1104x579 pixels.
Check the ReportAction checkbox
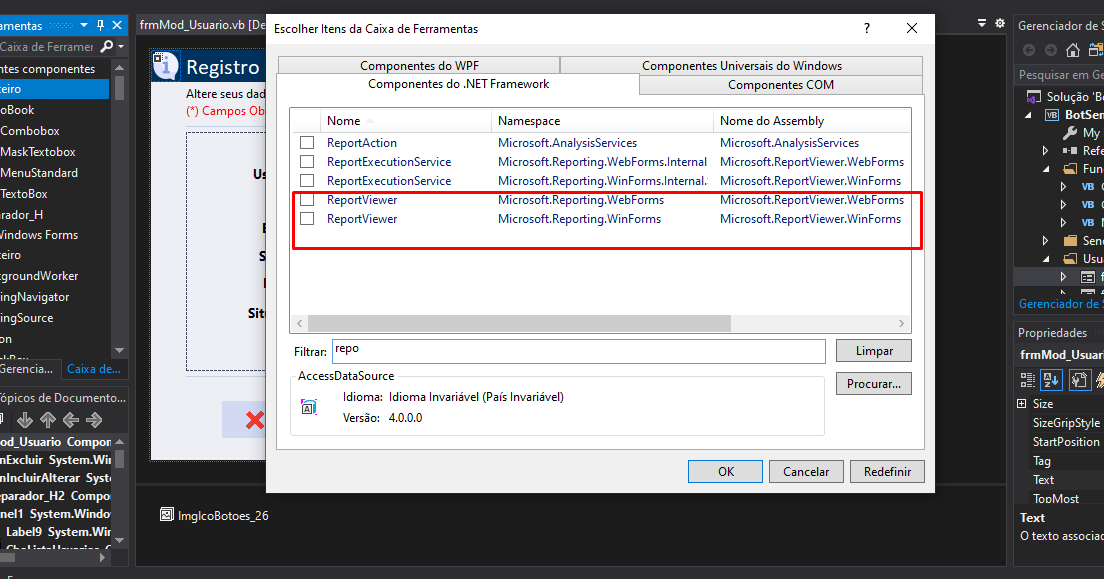[307, 142]
